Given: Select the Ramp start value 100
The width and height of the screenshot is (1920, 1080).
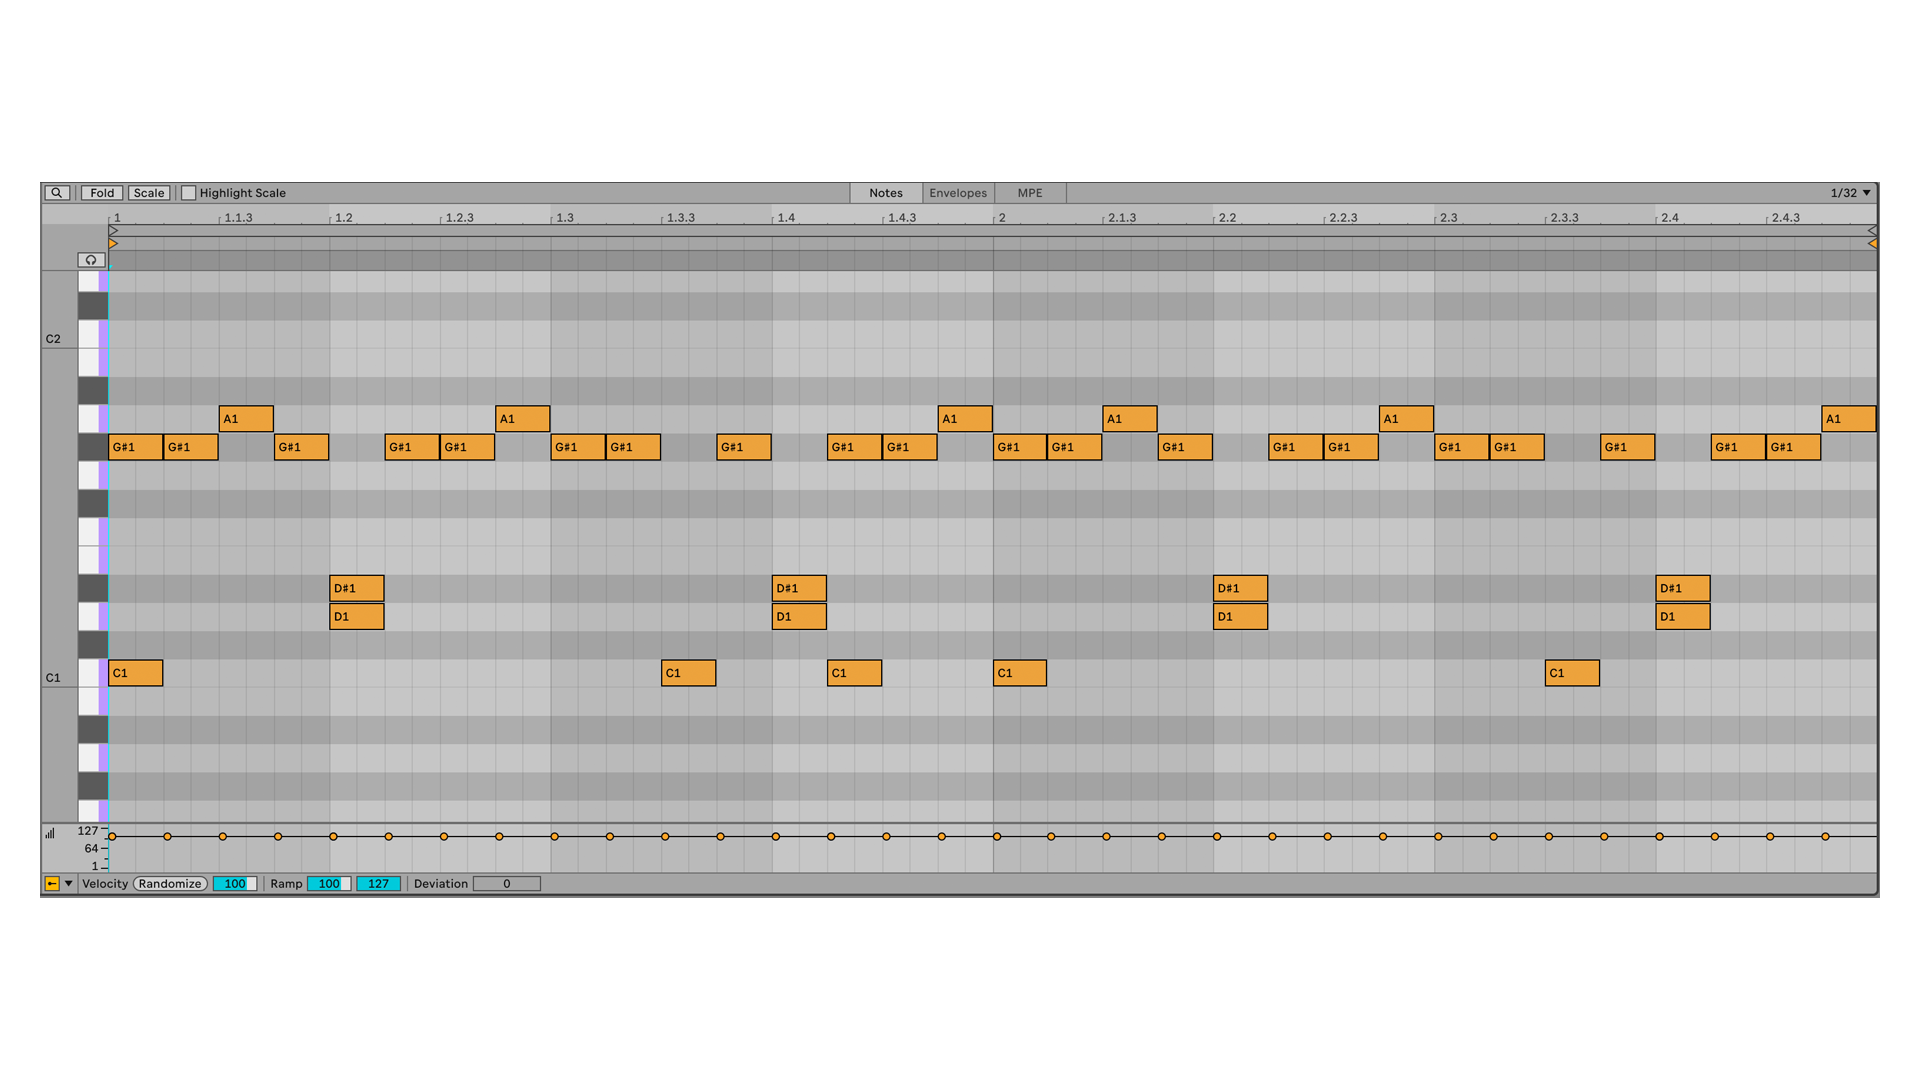Looking at the screenshot, I should point(329,884).
